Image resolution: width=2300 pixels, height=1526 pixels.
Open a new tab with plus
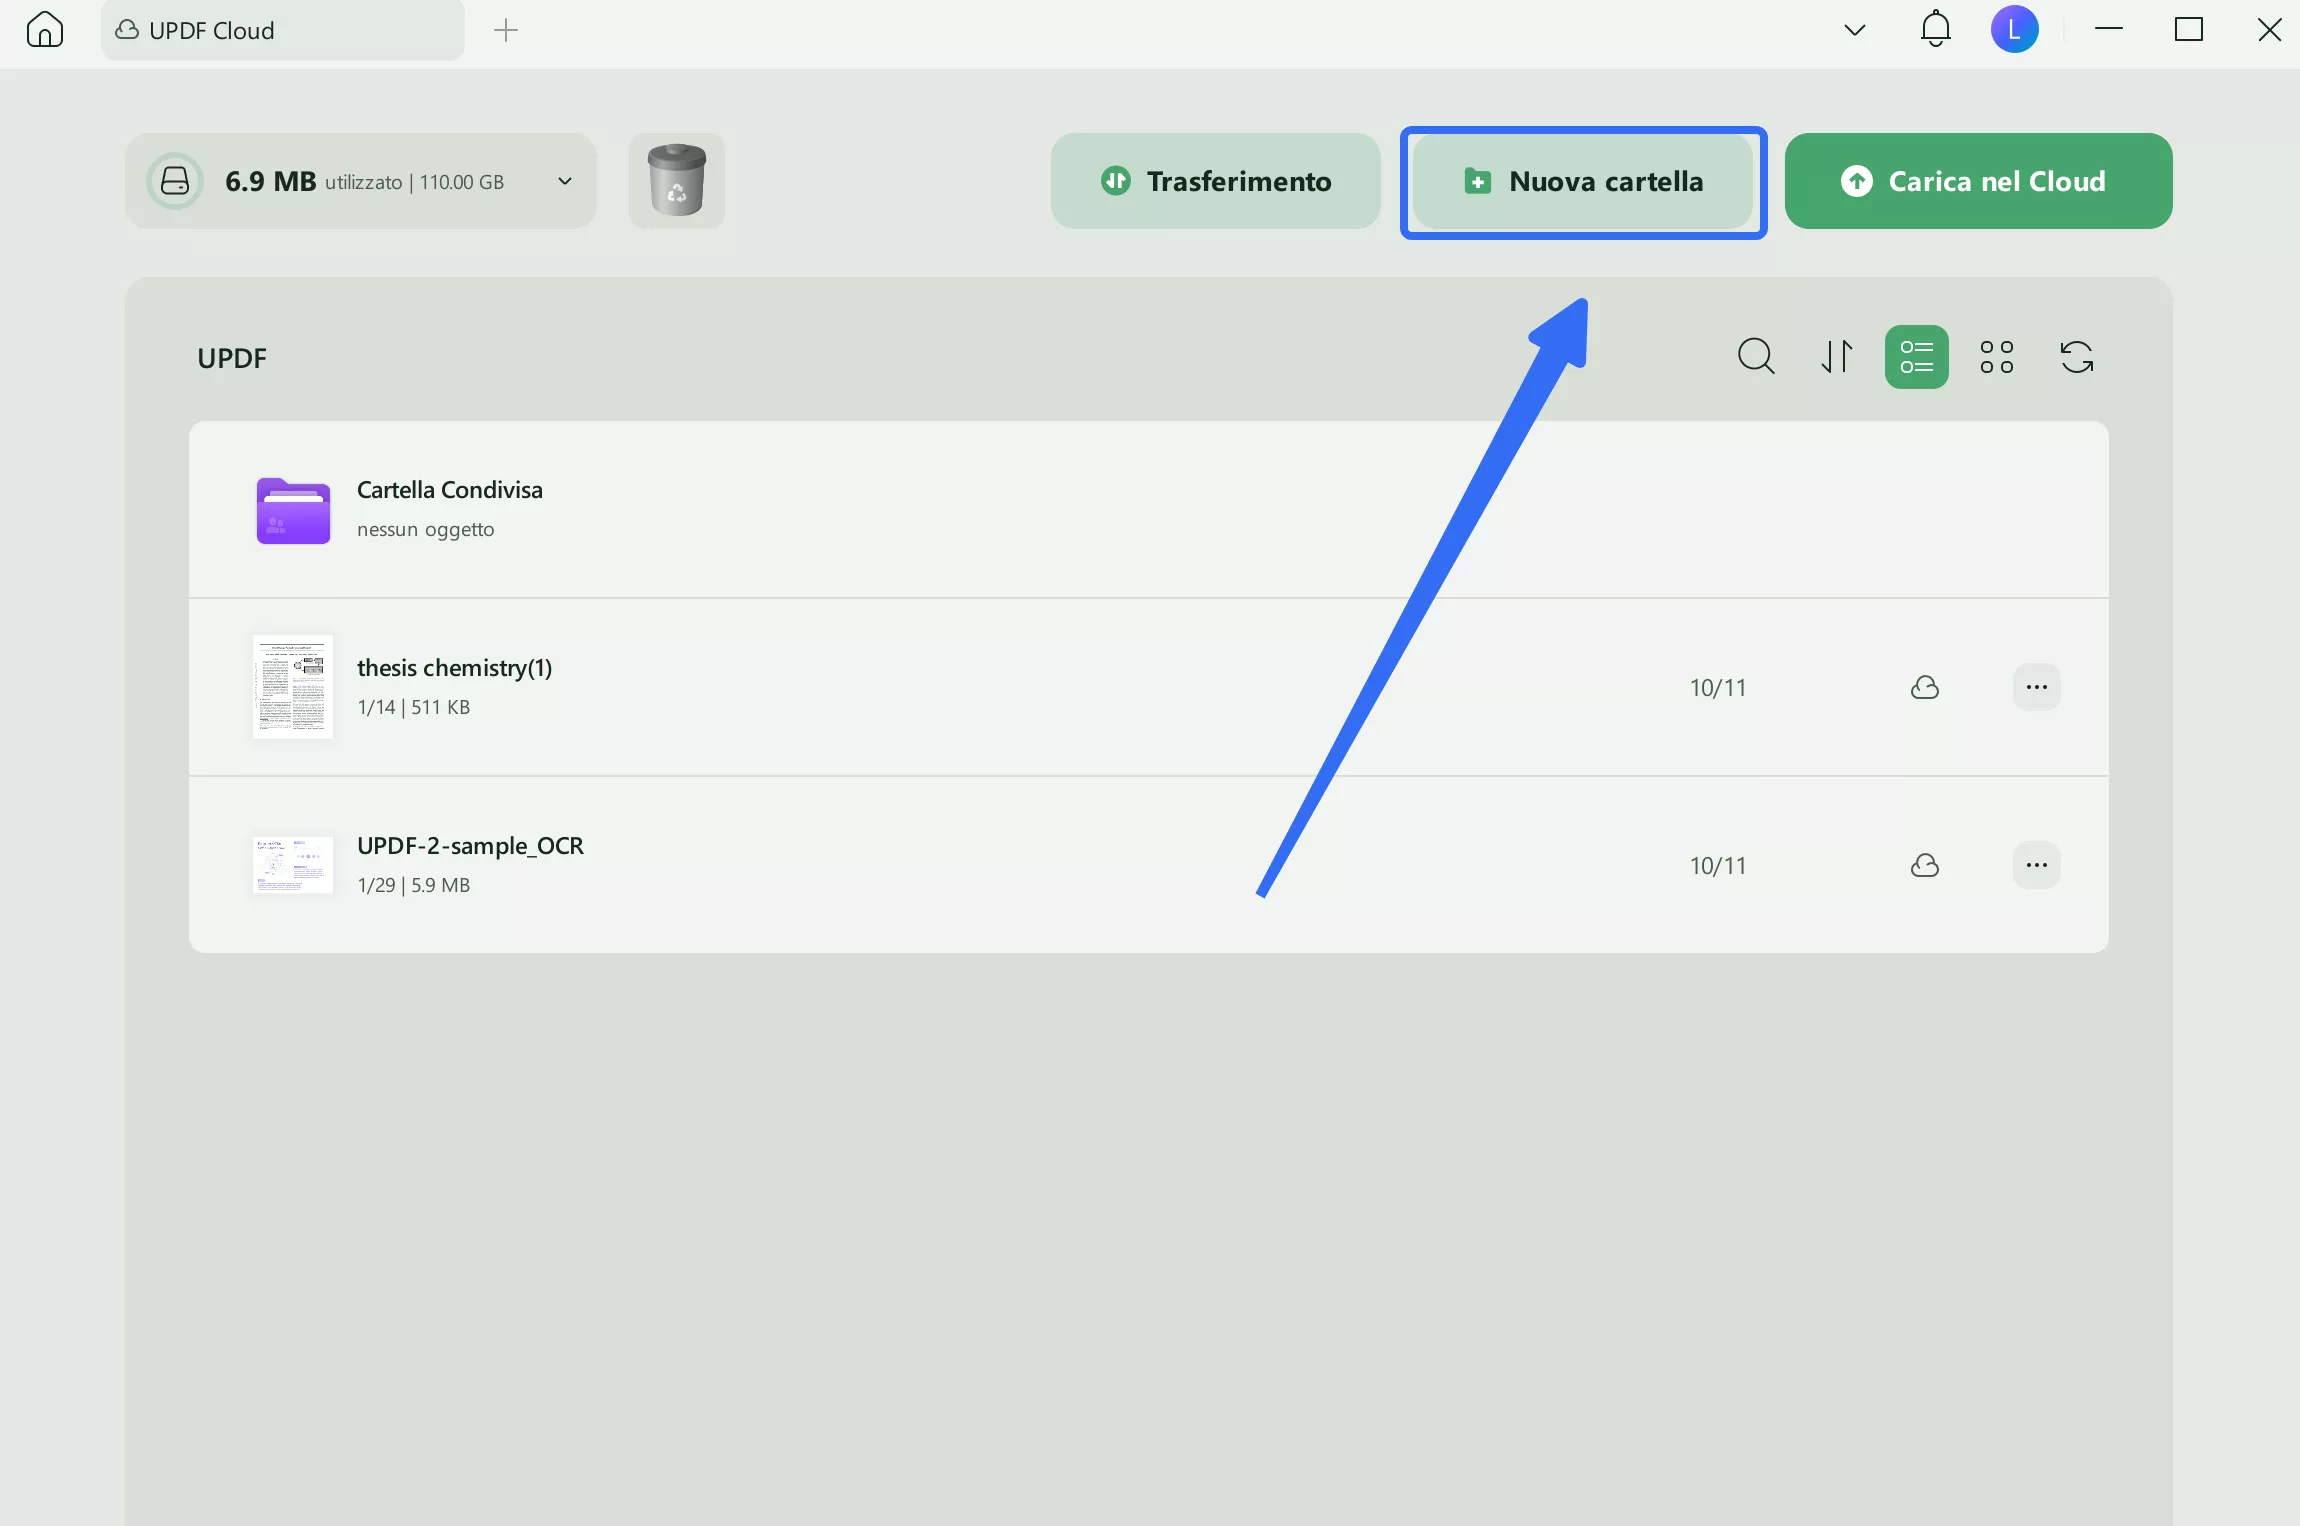(506, 30)
